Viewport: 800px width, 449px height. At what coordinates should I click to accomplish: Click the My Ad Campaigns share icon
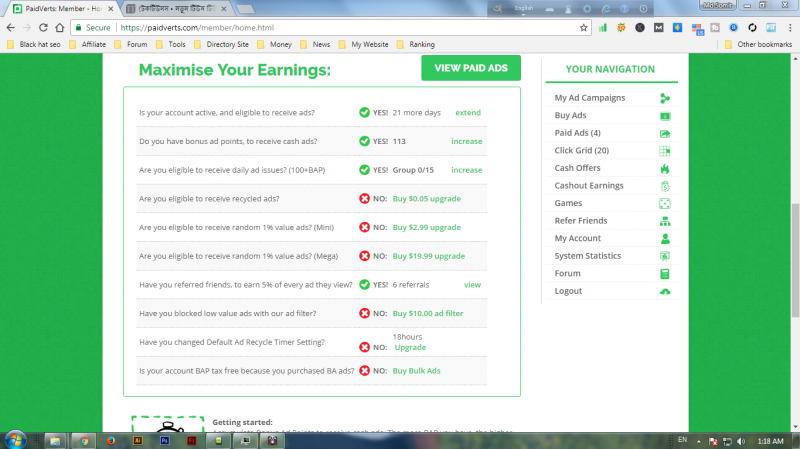coord(665,98)
